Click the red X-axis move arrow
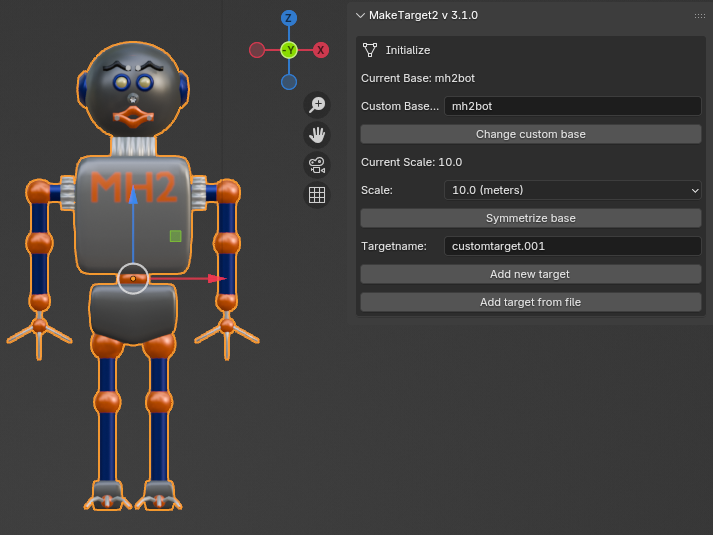Viewport: 713px width, 535px height. click(x=216, y=279)
